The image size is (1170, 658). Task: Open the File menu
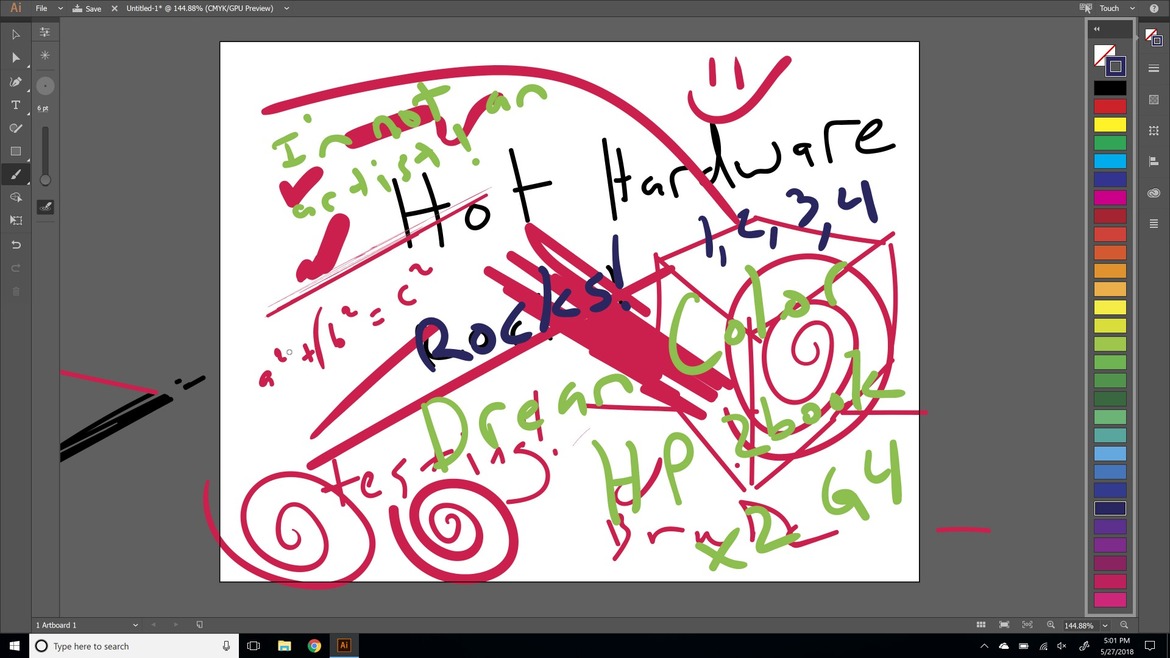click(41, 8)
